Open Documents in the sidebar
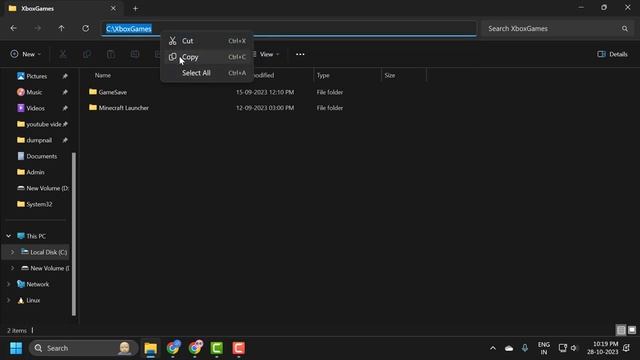The image size is (640, 360). point(42,156)
